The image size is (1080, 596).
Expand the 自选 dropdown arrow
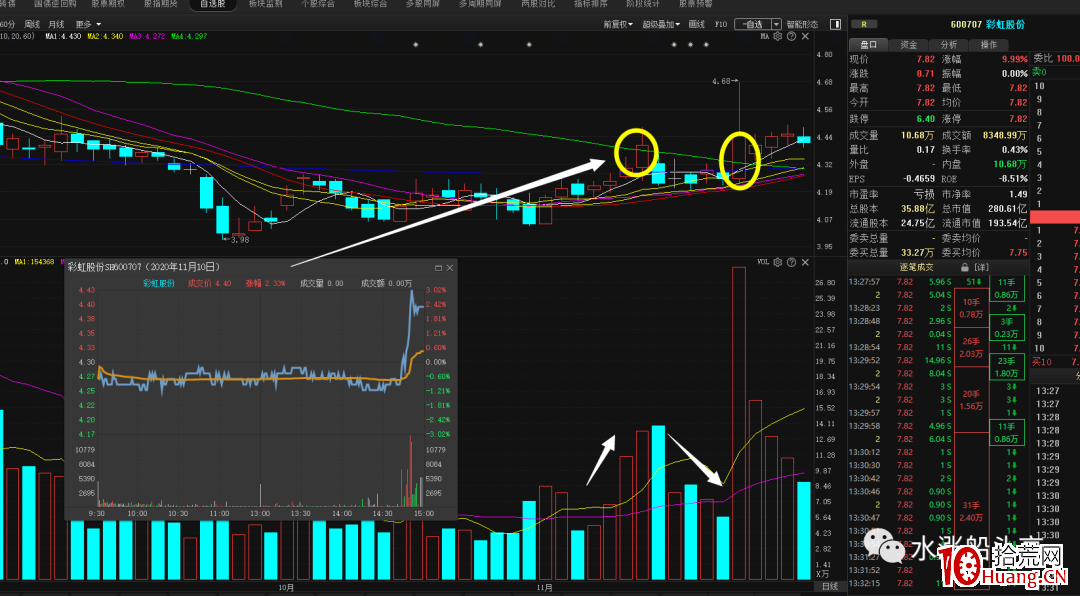[x=777, y=23]
